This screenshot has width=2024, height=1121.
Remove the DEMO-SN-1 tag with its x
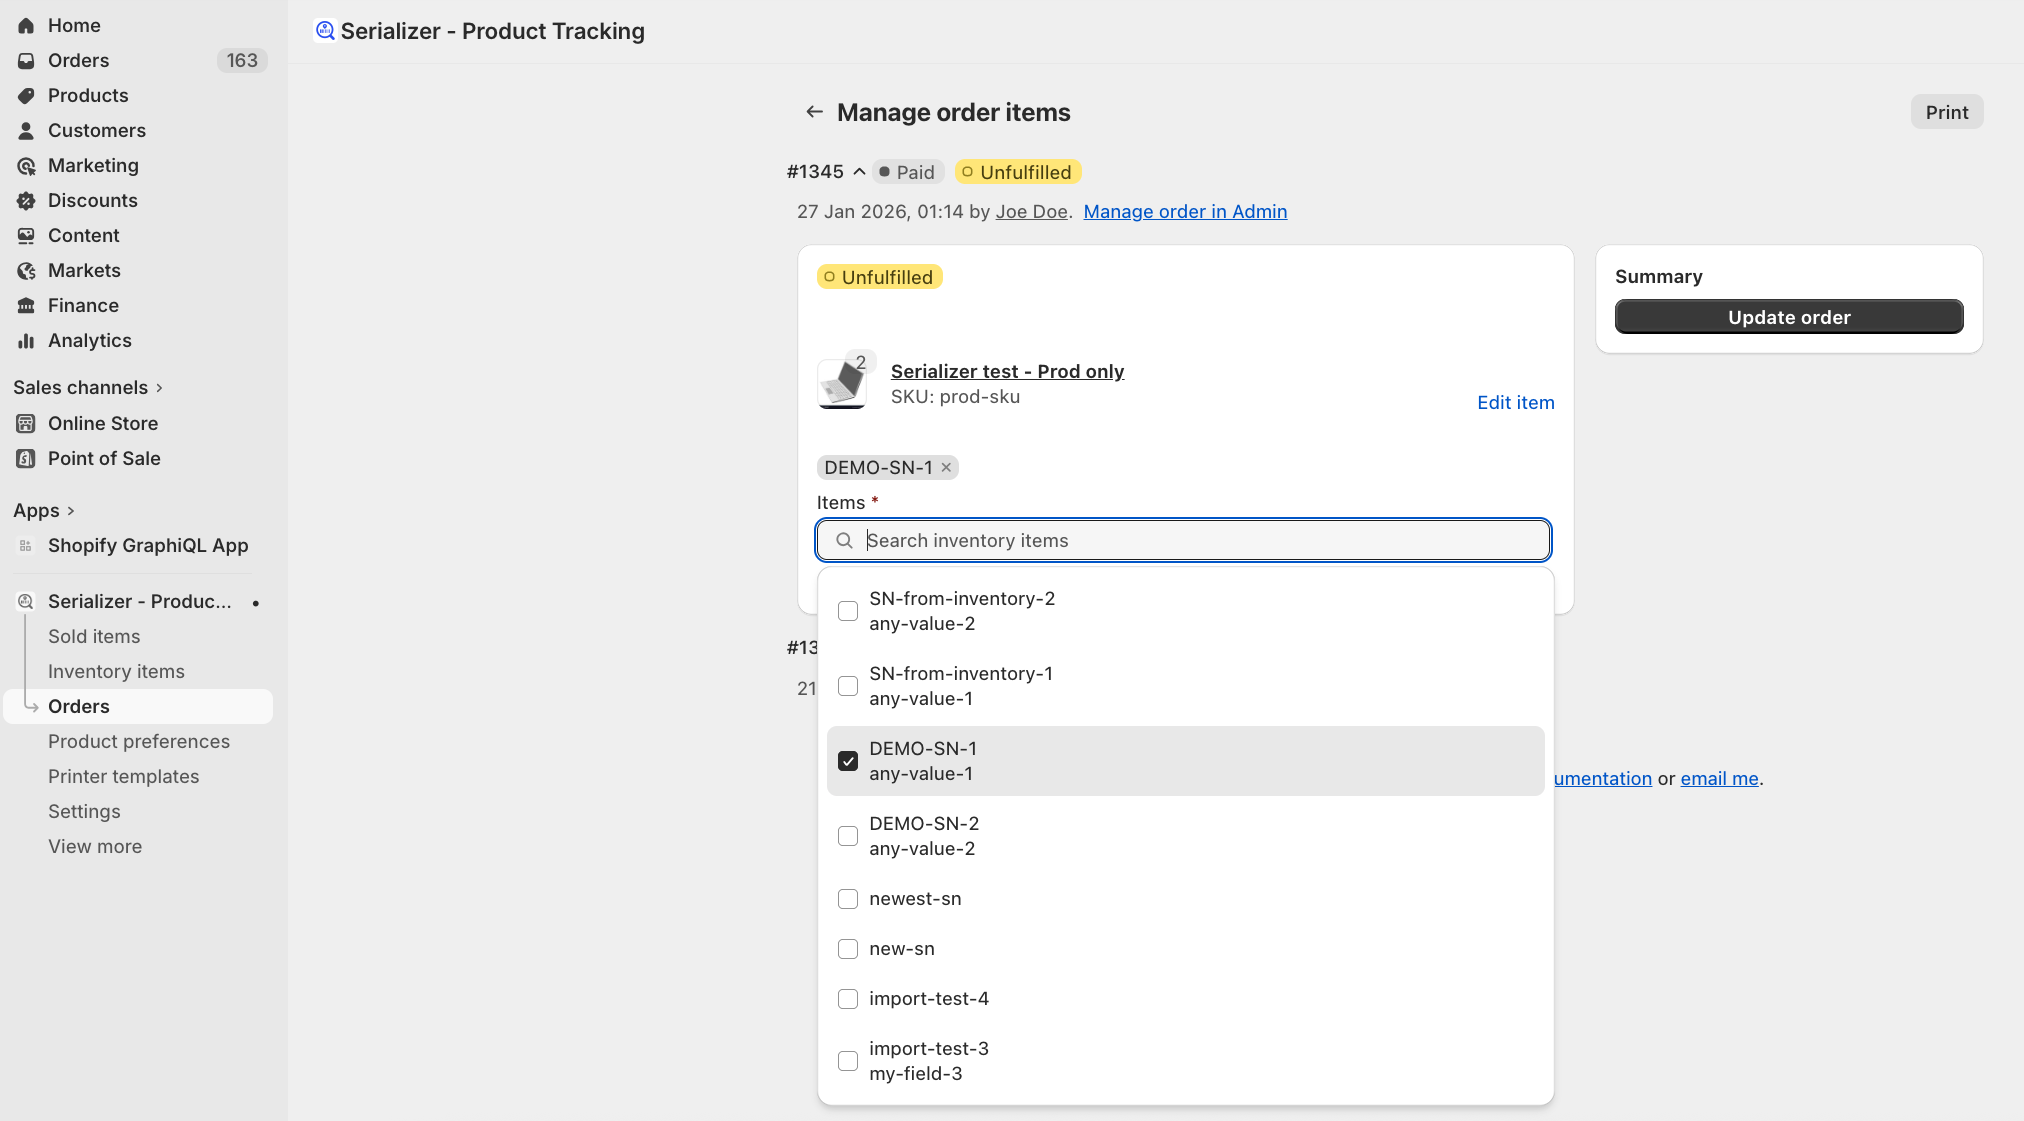pos(946,467)
